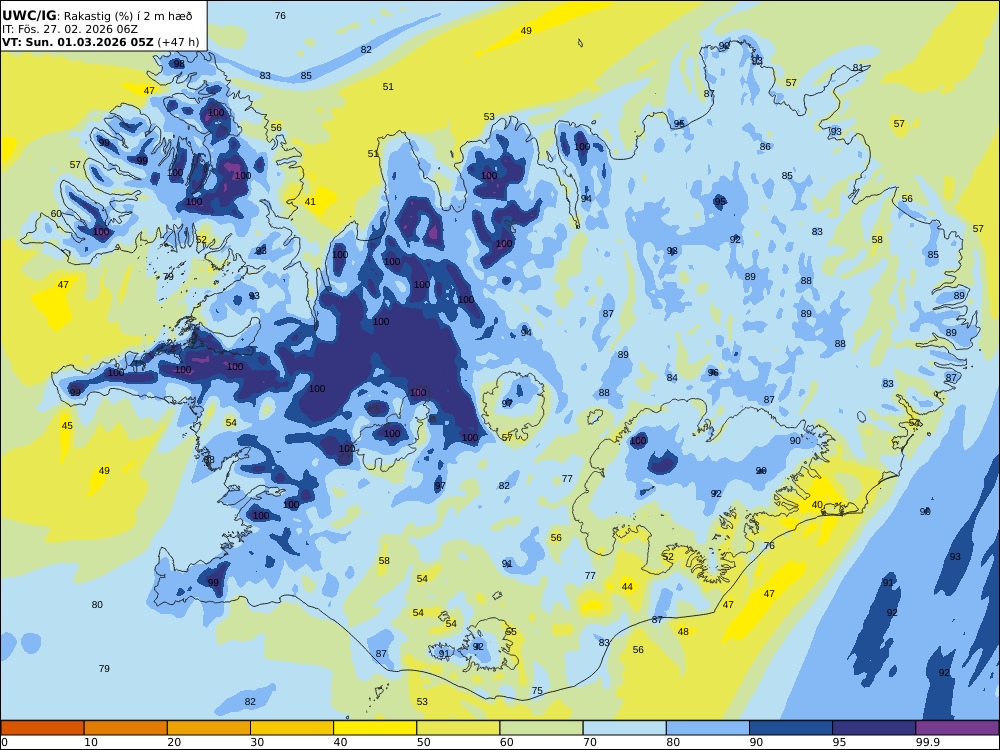Viewport: 1000px width, 750px height.
Task: Select the orange 10–20 legend color block
Action: coord(126,728)
